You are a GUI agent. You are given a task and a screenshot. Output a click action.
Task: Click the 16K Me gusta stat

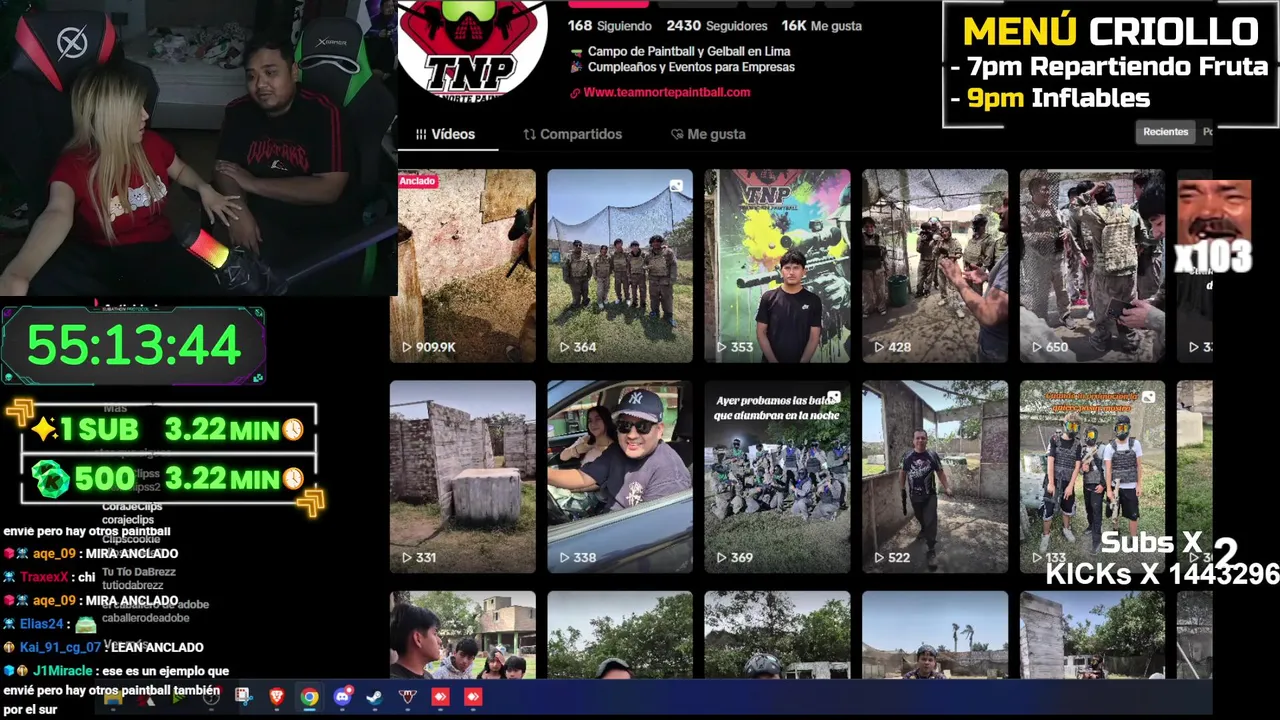(x=821, y=26)
